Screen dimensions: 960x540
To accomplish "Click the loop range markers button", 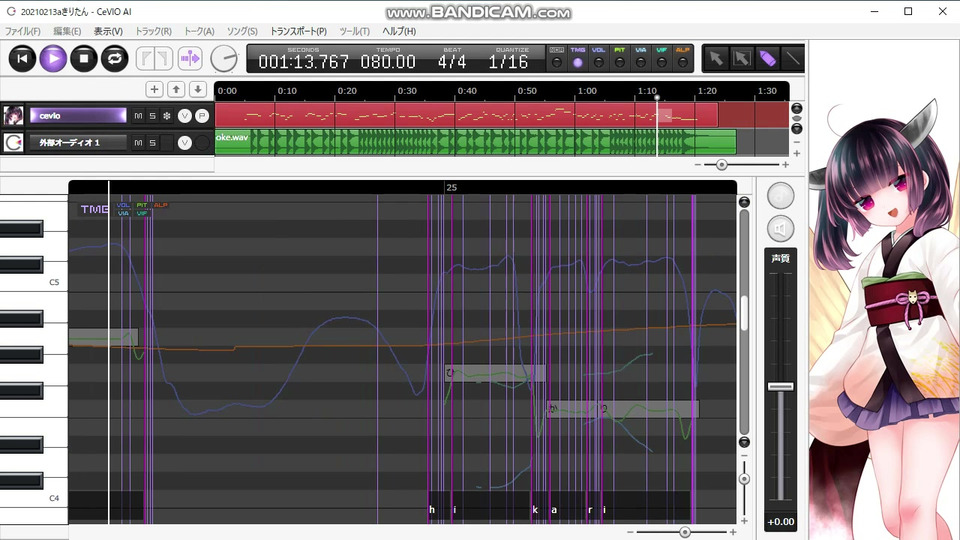I will 154,59.
